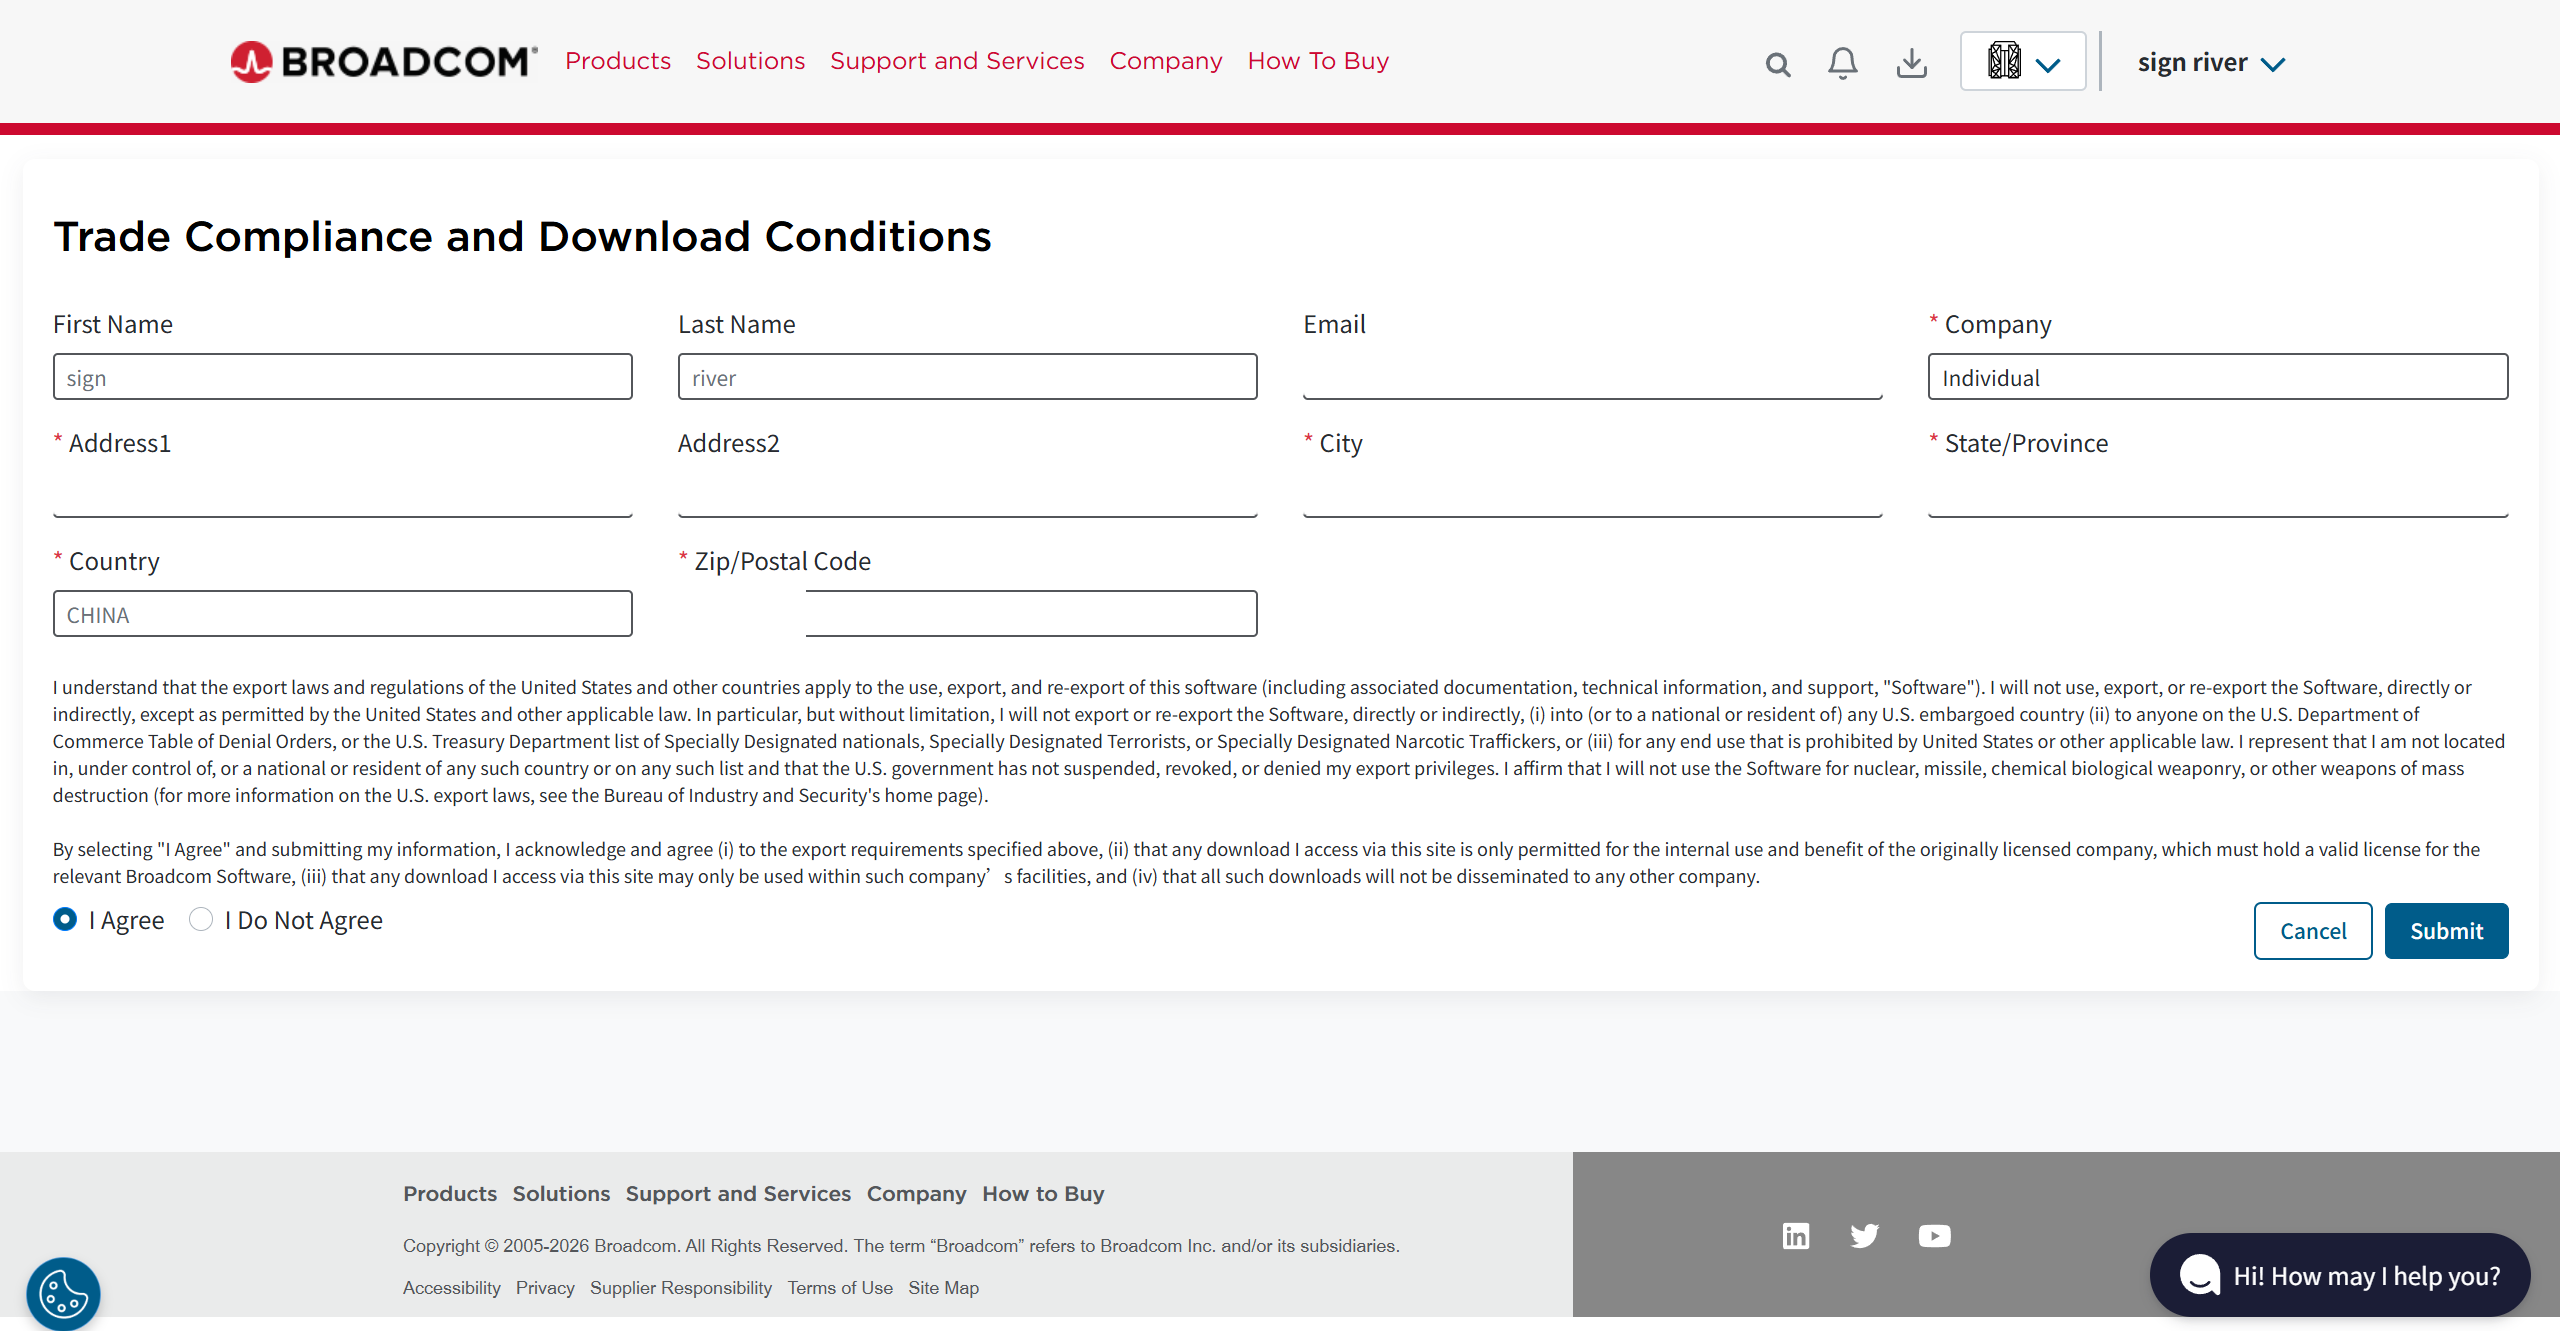This screenshot has height=1331, width=2560.
Task: Focus the State/Province input field
Action: coord(2218,495)
